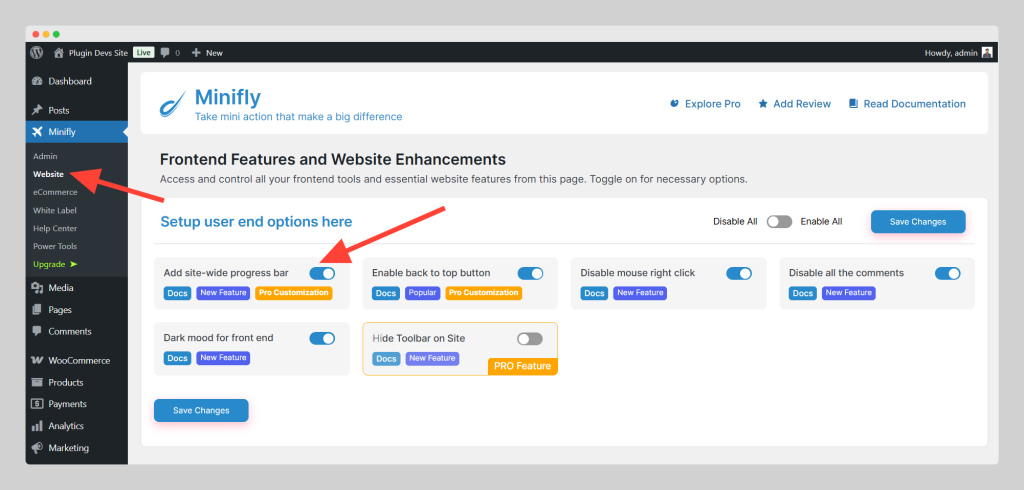Open the Help Center submenu item
This screenshot has height=490, width=1024.
pos(55,229)
